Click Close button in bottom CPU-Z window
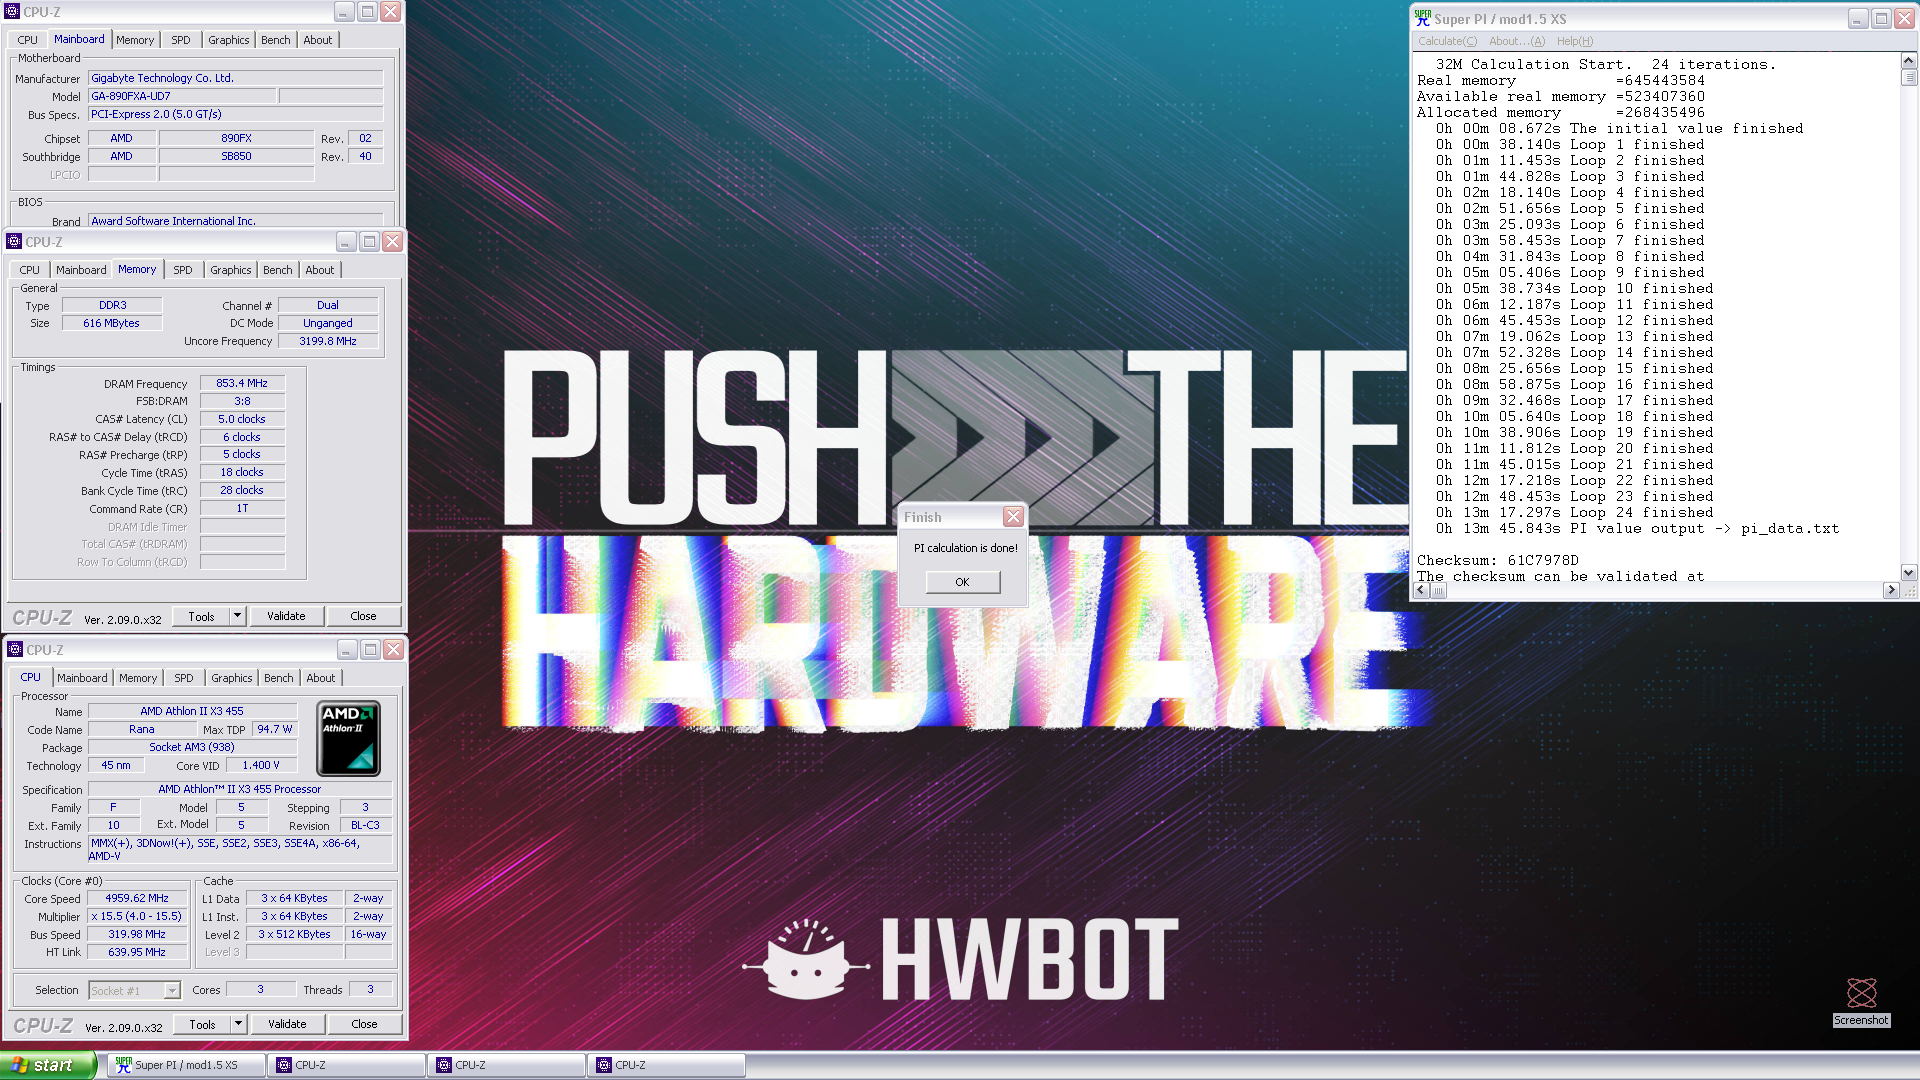Image resolution: width=1920 pixels, height=1080 pixels. [x=364, y=1025]
